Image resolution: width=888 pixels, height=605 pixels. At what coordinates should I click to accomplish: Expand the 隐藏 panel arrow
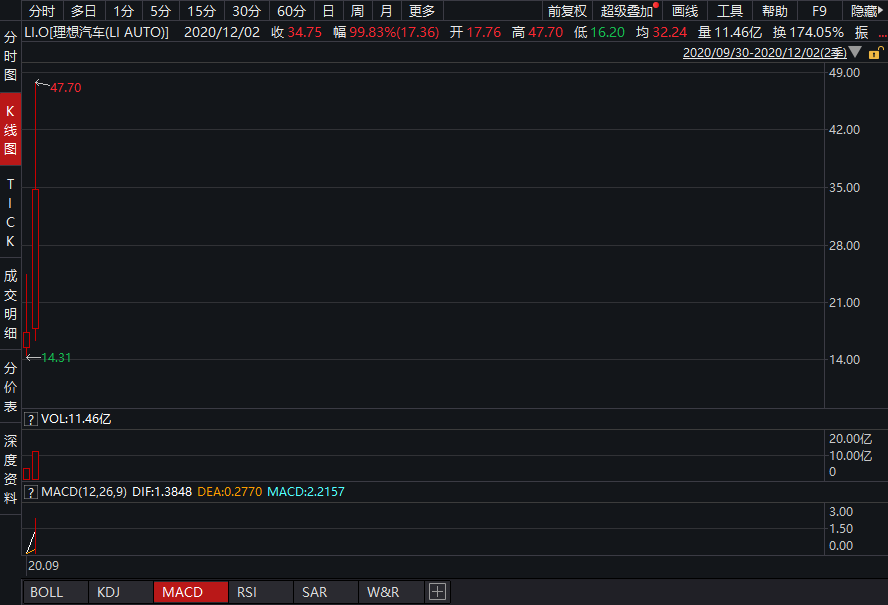[866, 11]
